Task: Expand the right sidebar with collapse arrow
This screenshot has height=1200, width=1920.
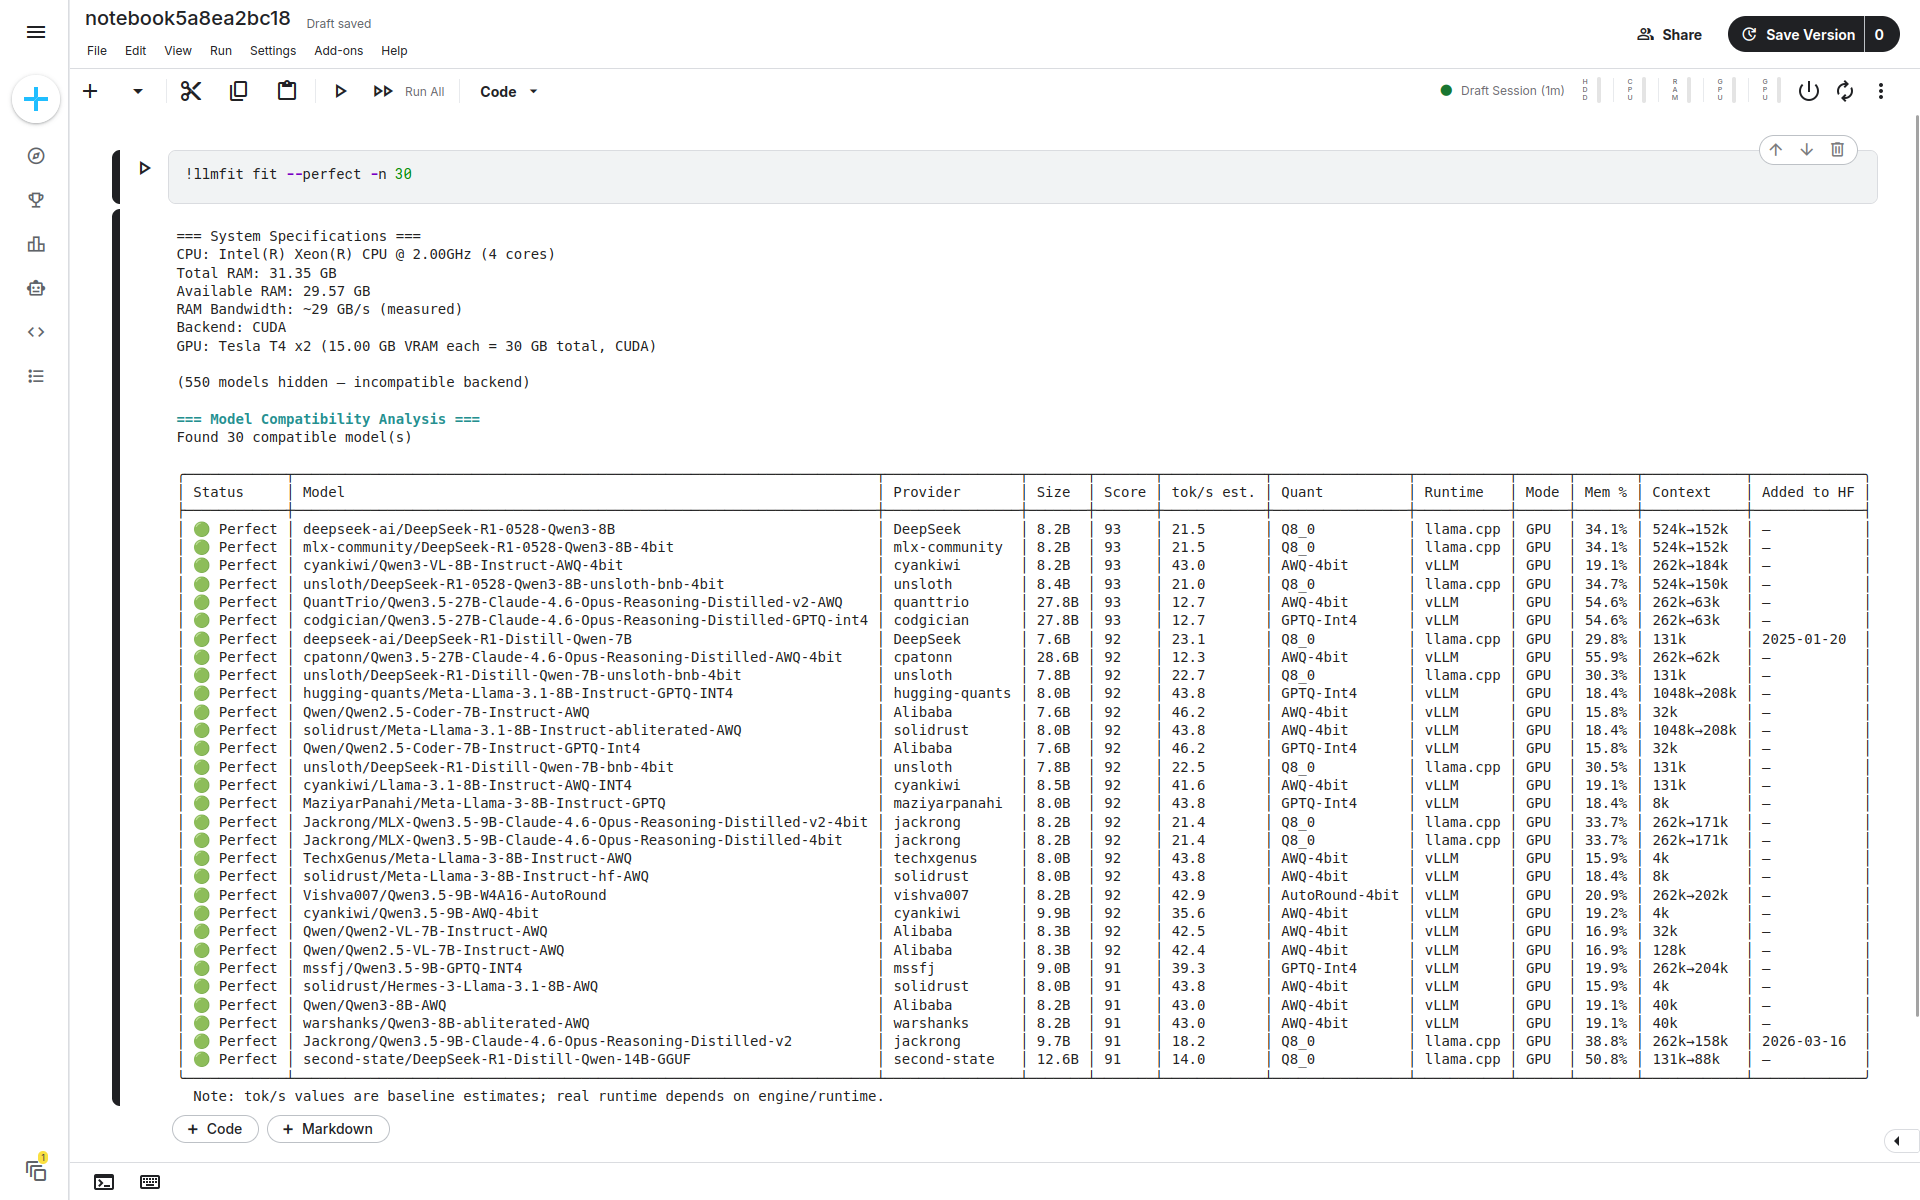Action: pos(1898,1141)
